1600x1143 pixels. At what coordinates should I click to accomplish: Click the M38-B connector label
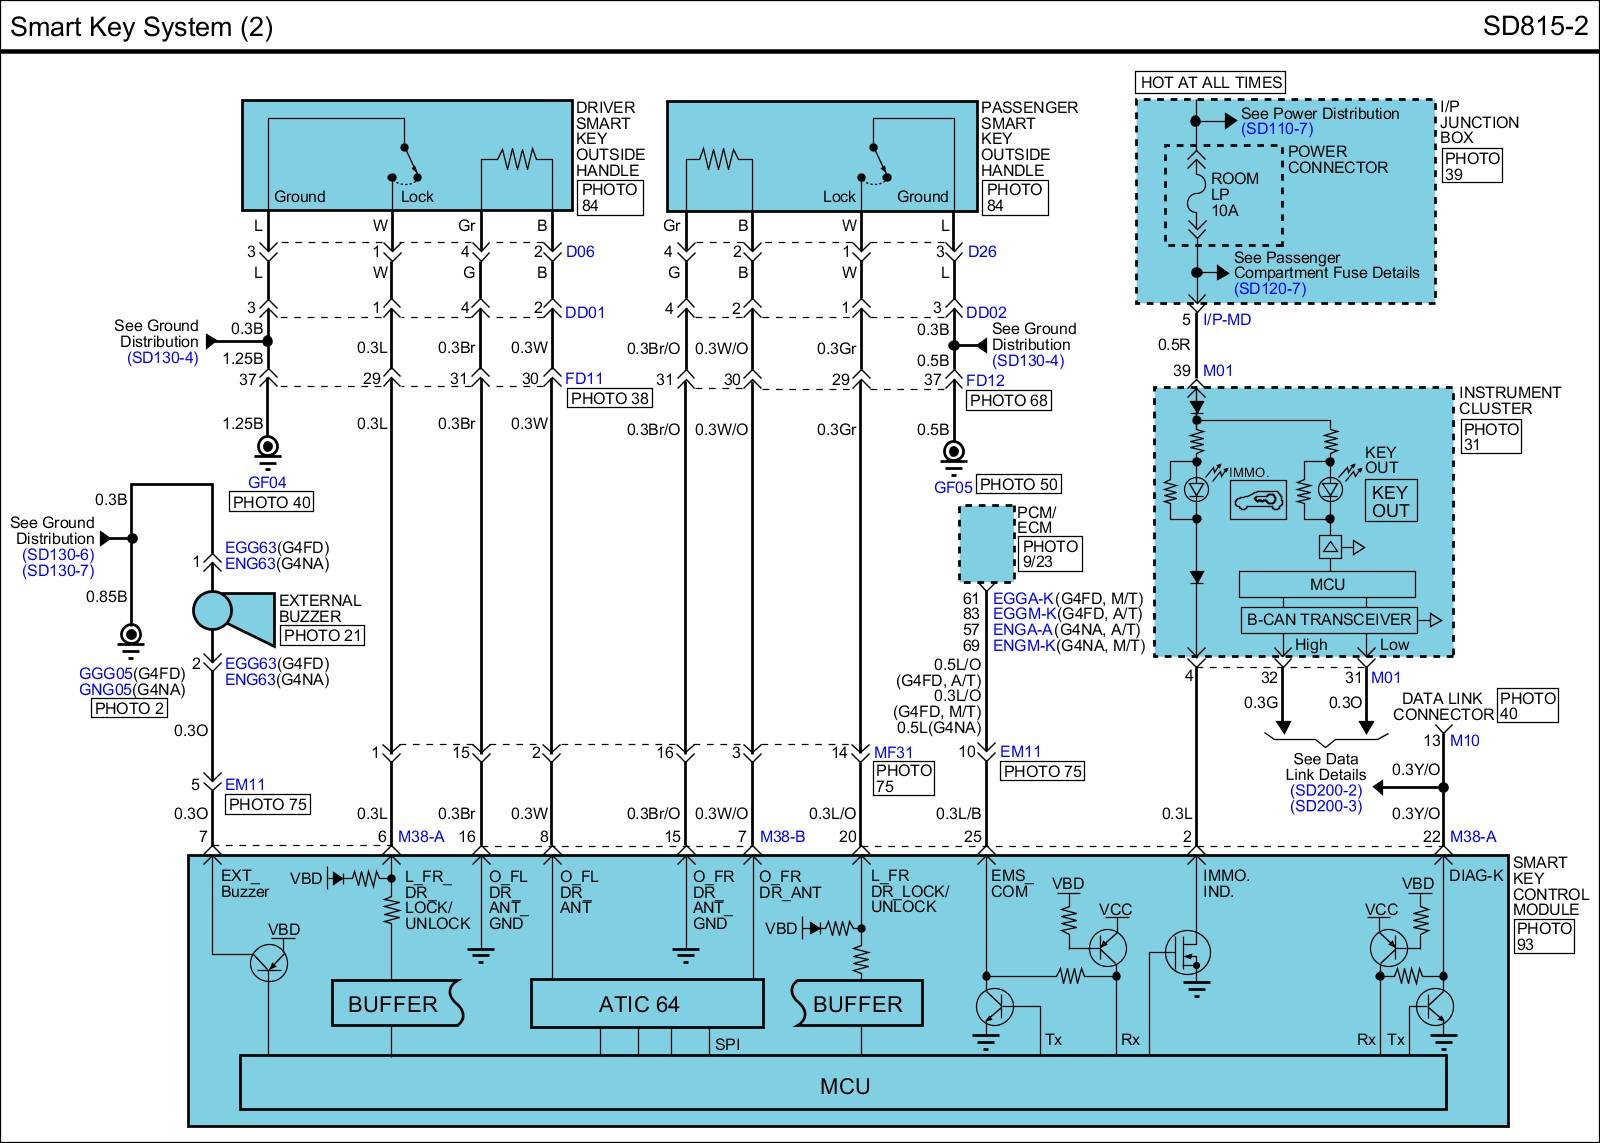pos(782,836)
